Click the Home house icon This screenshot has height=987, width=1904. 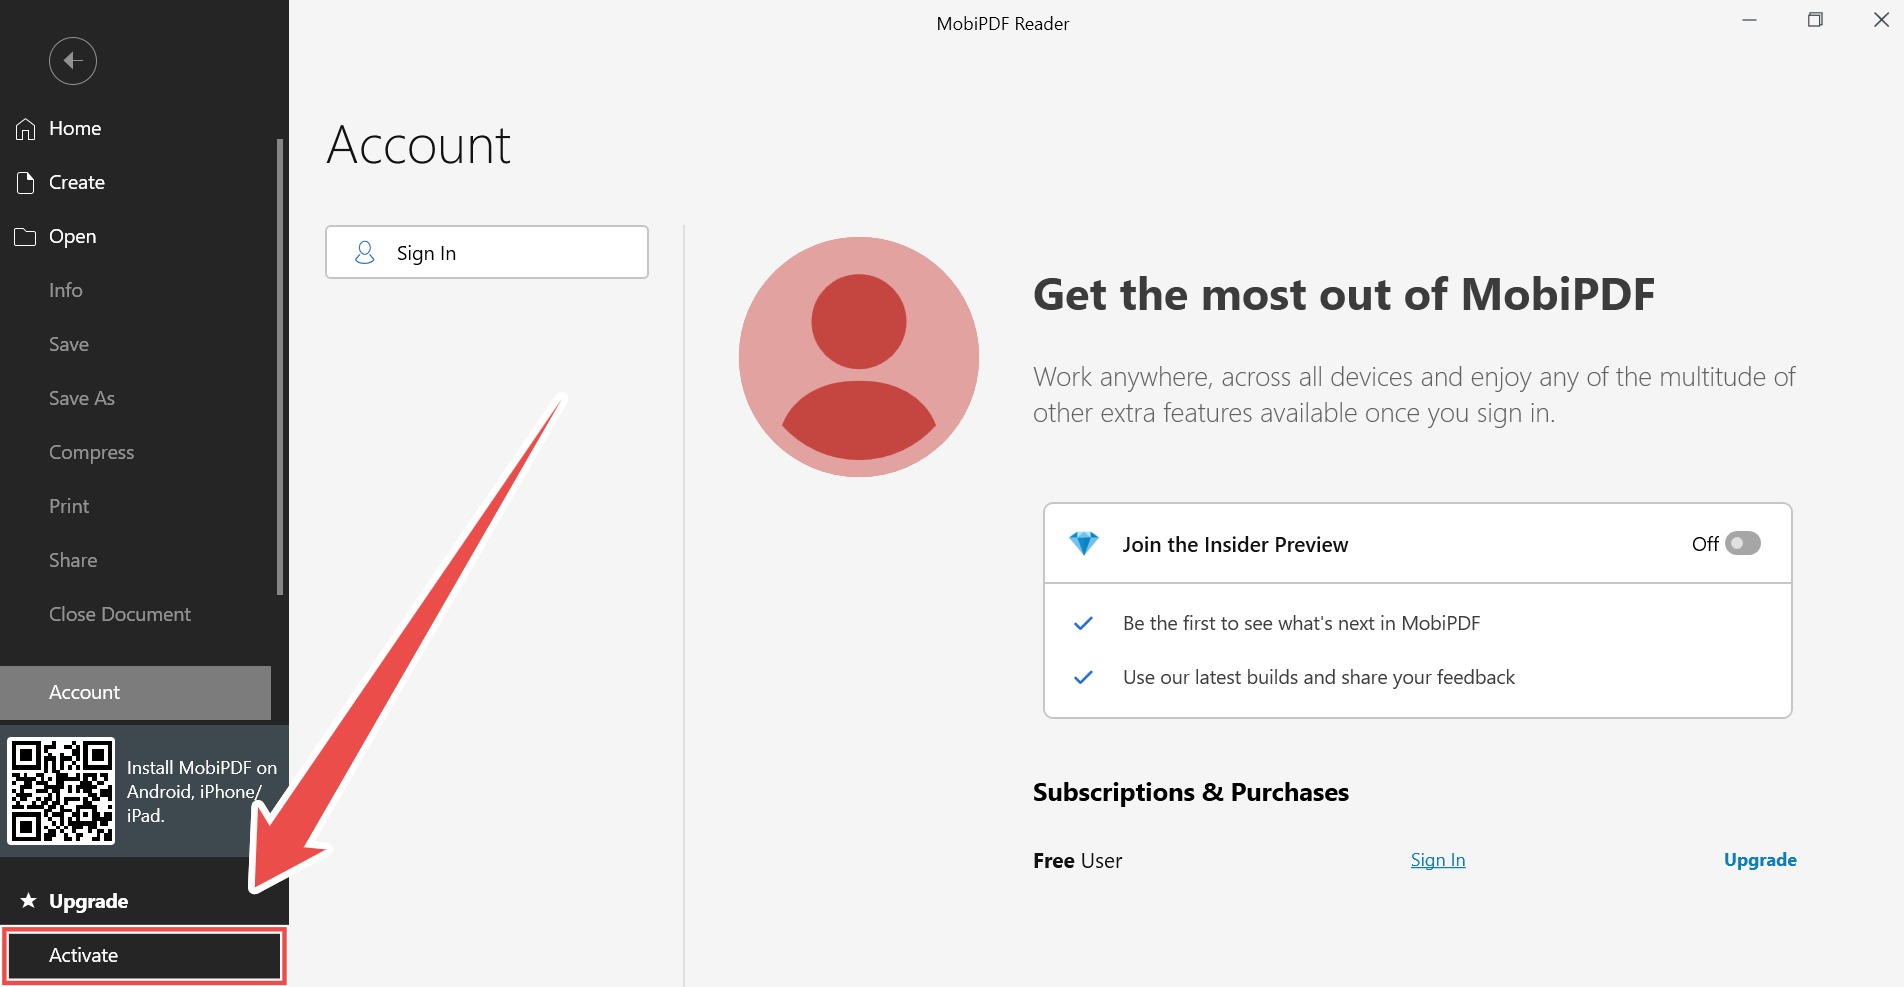tap(26, 129)
